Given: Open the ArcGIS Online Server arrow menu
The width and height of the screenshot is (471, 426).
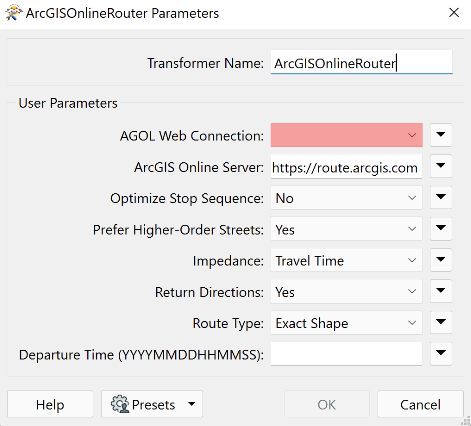Looking at the screenshot, I should [441, 166].
